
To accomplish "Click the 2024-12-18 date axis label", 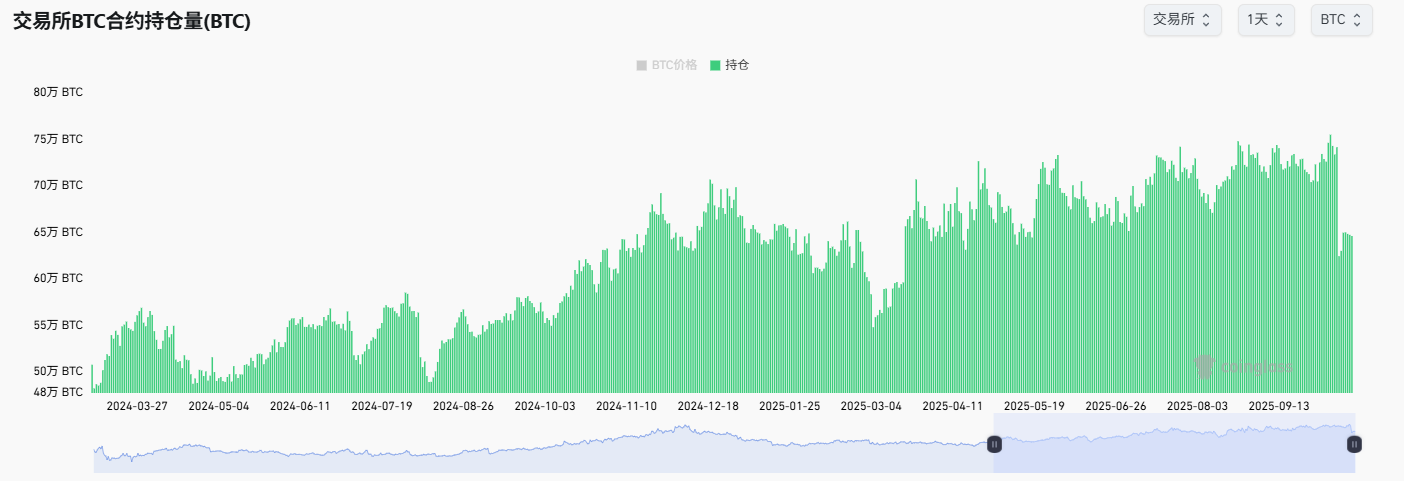I will pyautogui.click(x=708, y=406).
